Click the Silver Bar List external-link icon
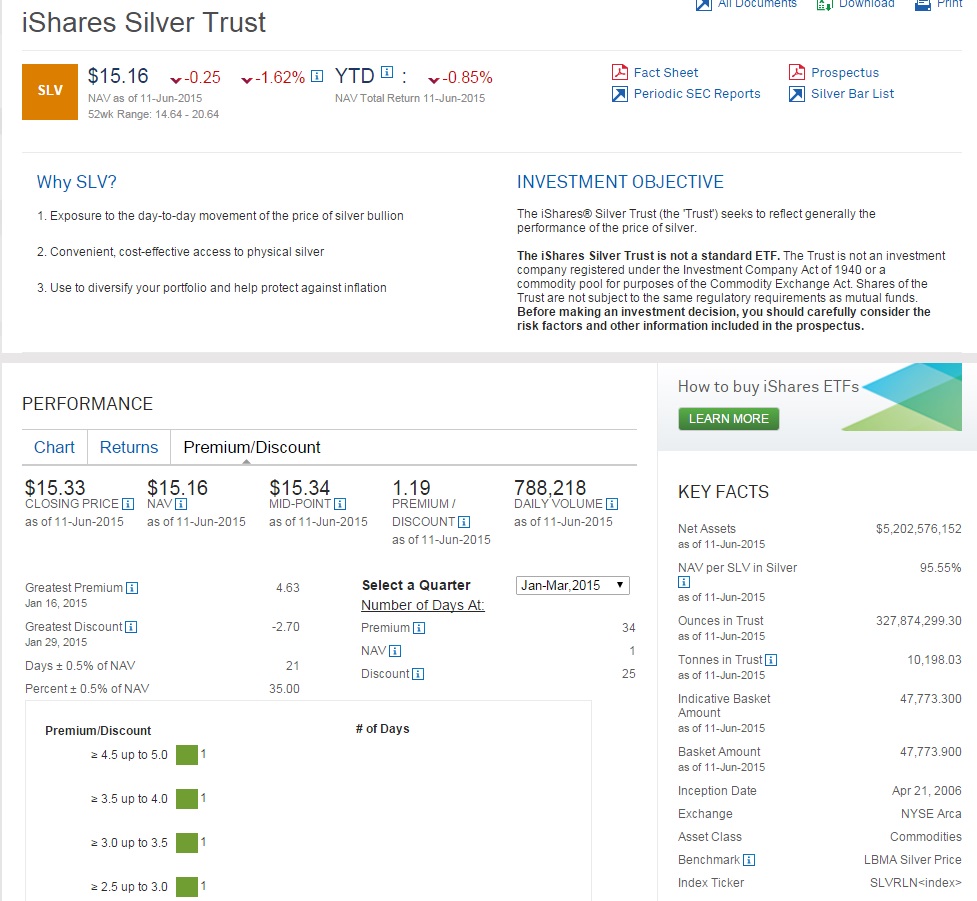Viewport: 977px width, 901px height. [797, 94]
